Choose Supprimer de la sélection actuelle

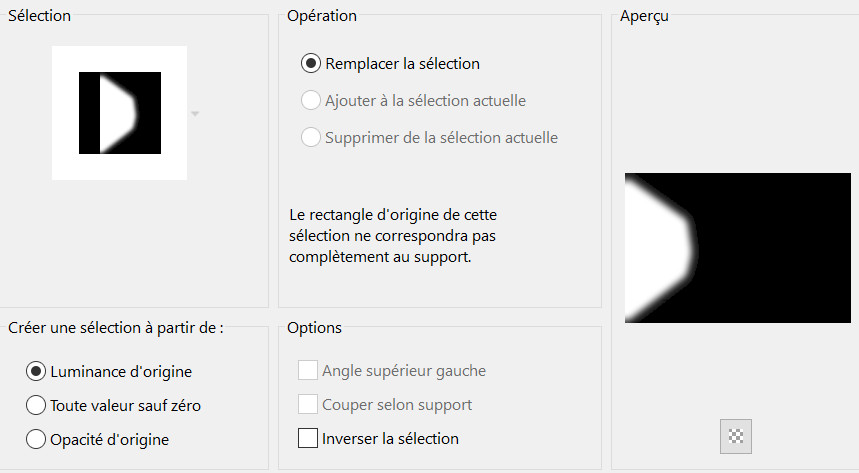310,138
